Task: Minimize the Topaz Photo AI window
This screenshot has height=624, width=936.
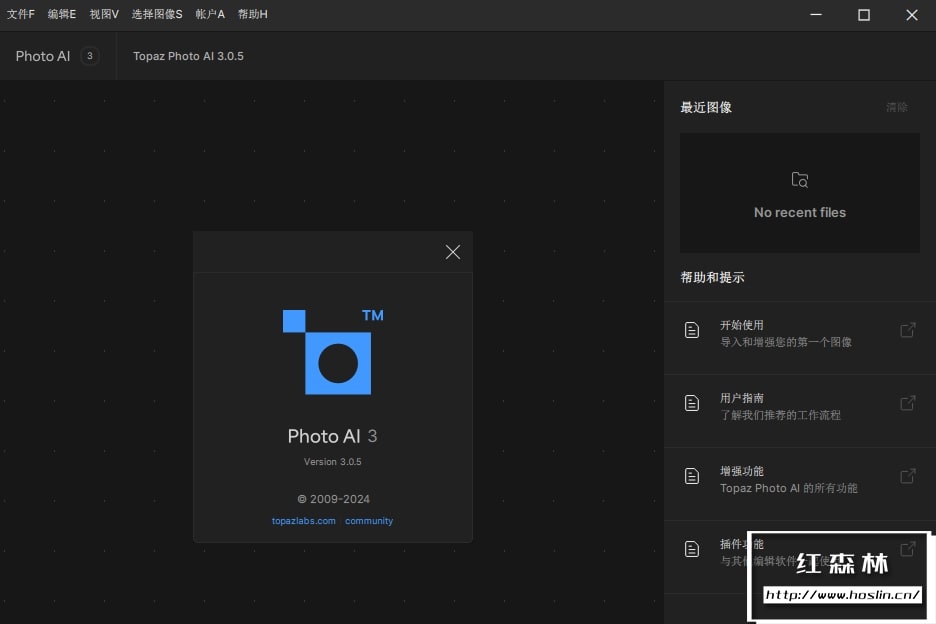Action: (x=816, y=14)
